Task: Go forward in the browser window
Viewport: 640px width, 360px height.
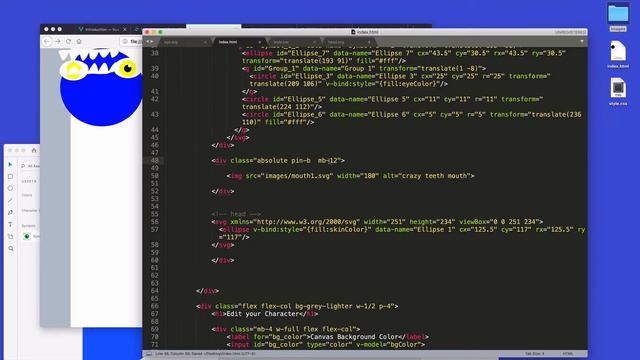Action: 58,41
